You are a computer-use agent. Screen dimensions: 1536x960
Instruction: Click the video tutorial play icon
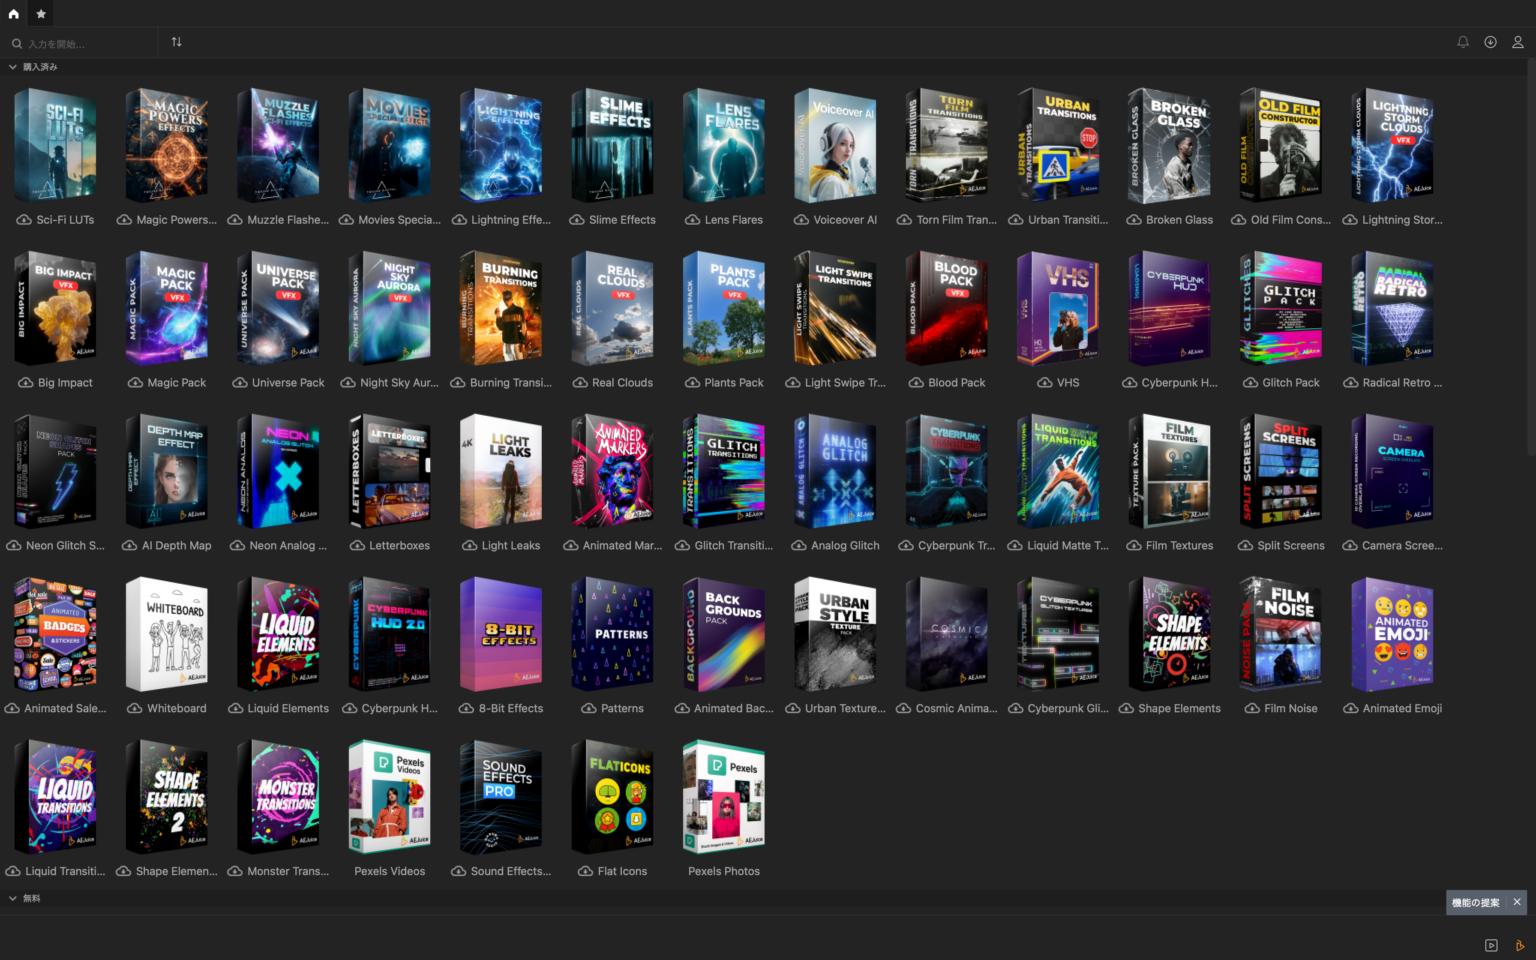pyautogui.click(x=1491, y=945)
